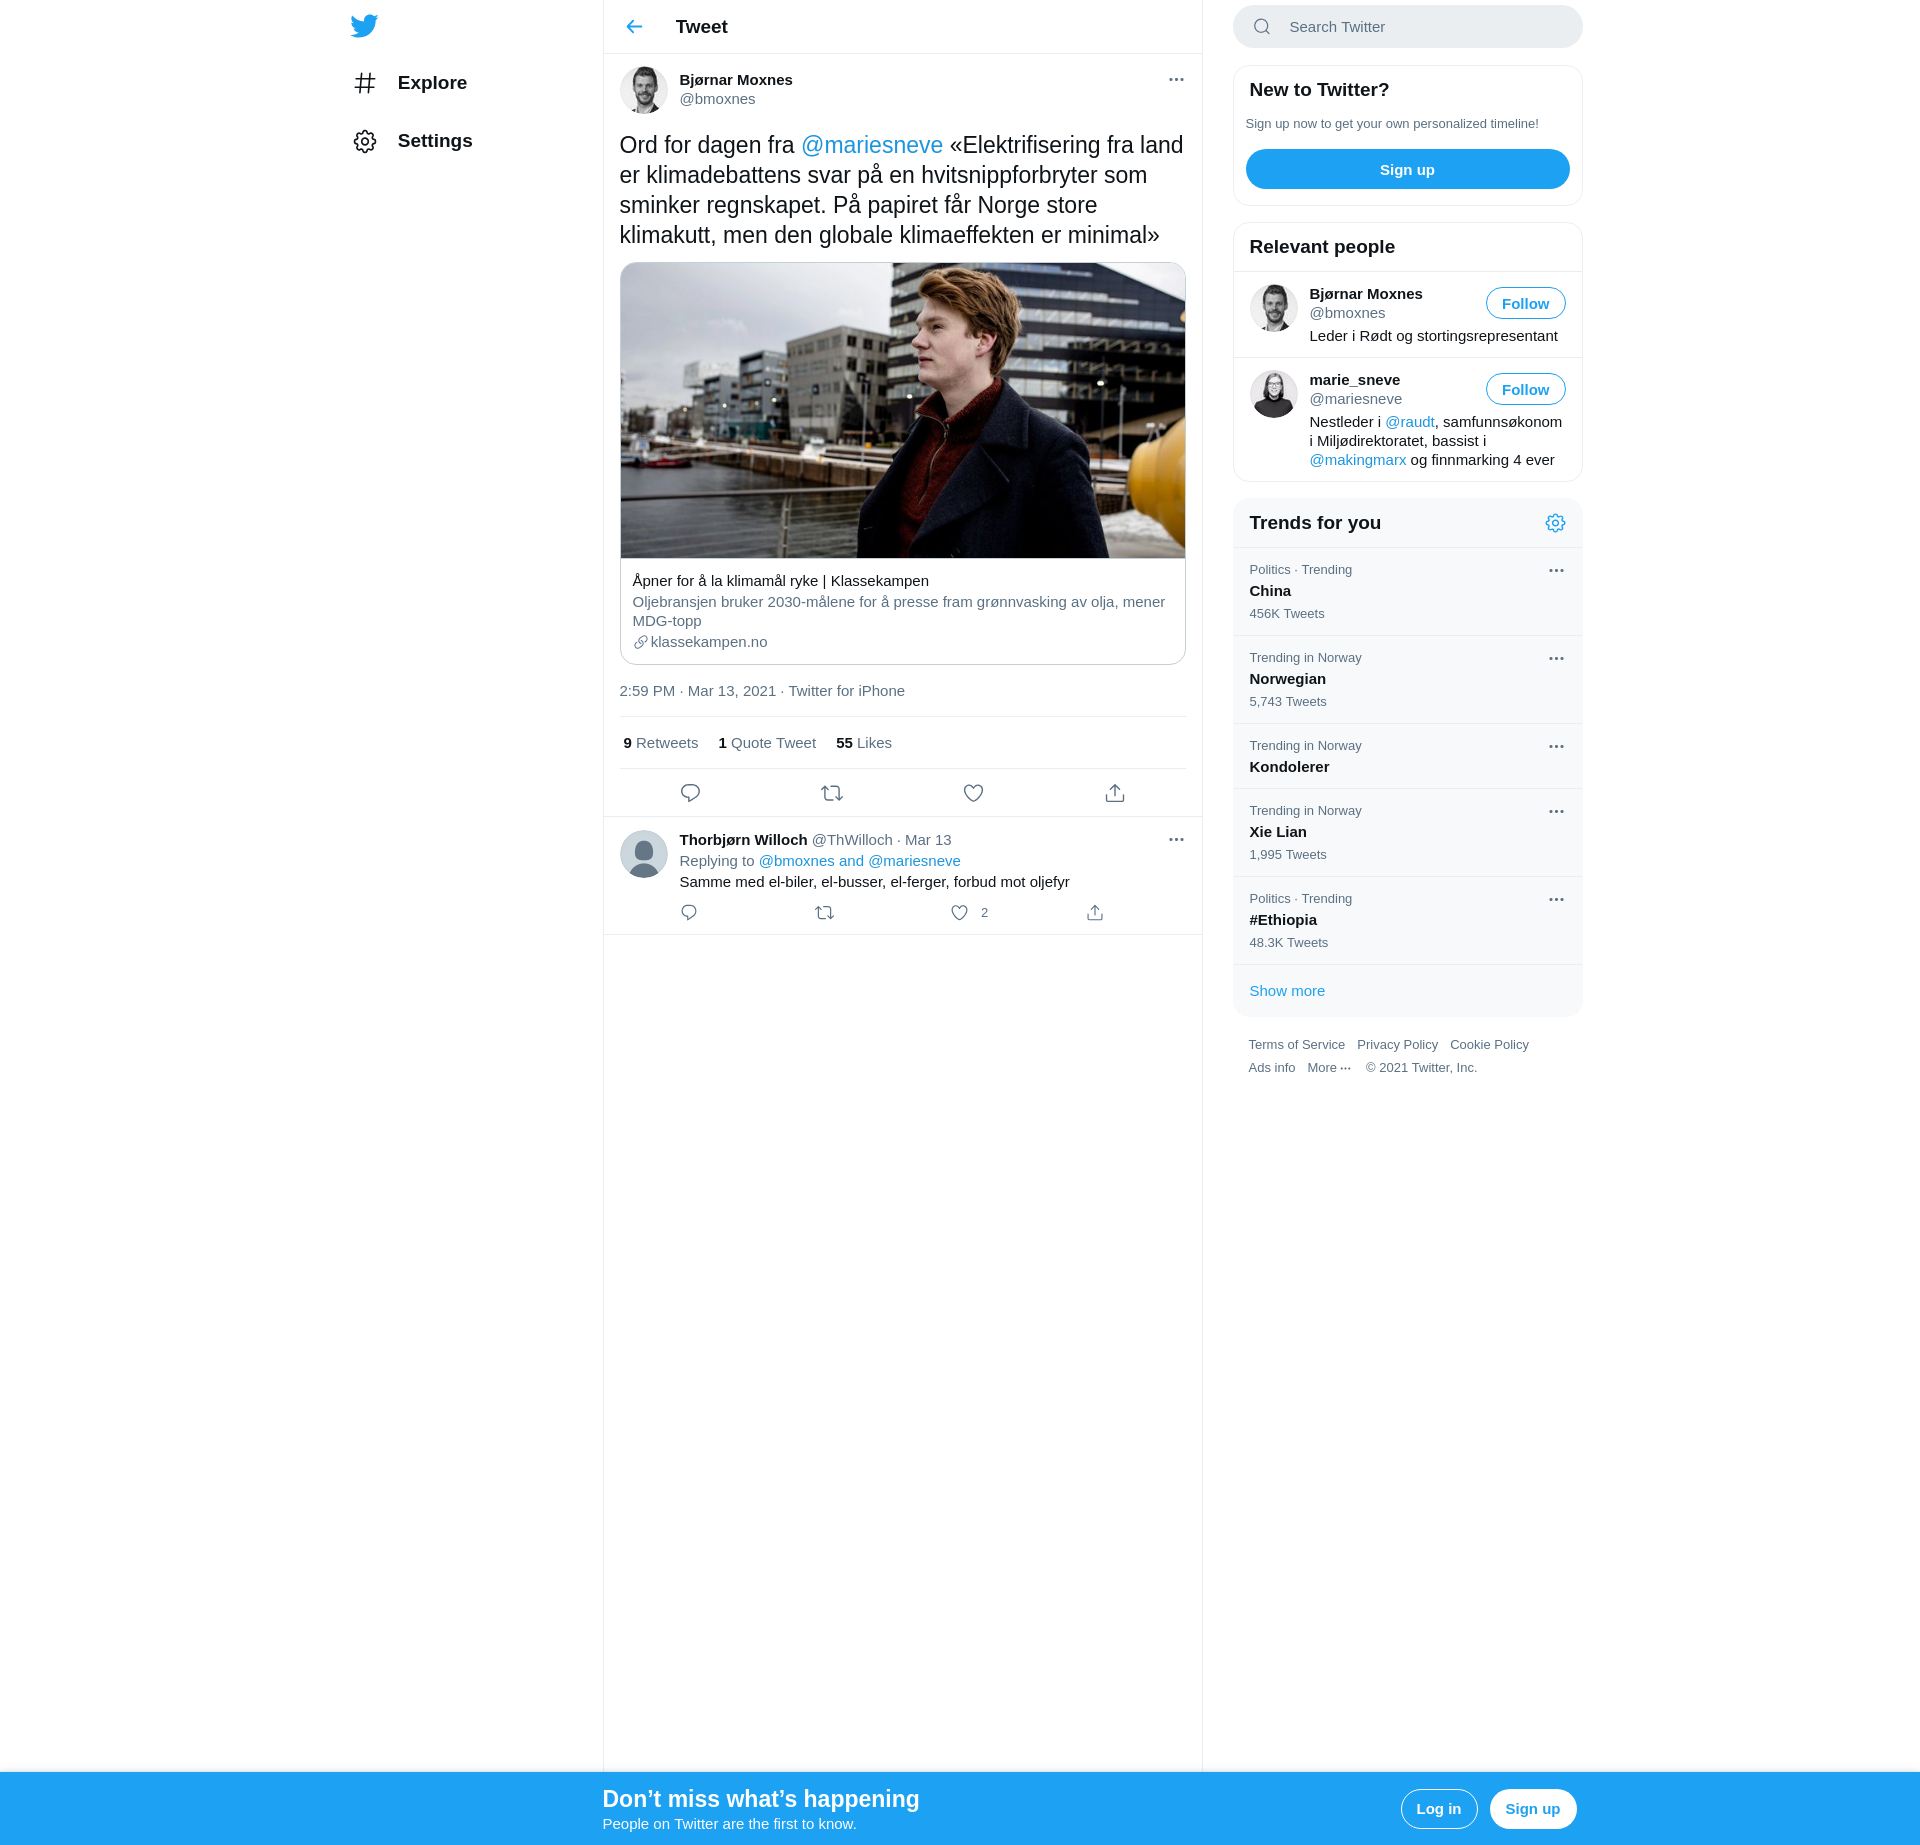The width and height of the screenshot is (1920, 1845).
Task: Open Settings via the gear icon
Action: (365, 141)
